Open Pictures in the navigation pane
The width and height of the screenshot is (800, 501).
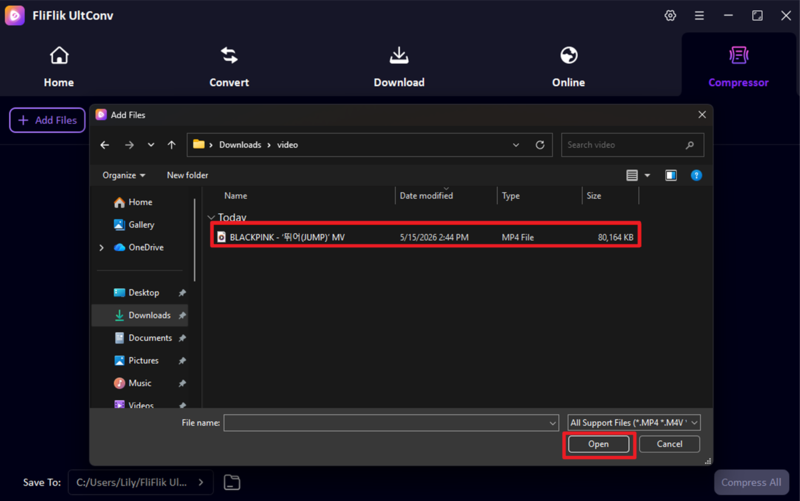point(136,360)
